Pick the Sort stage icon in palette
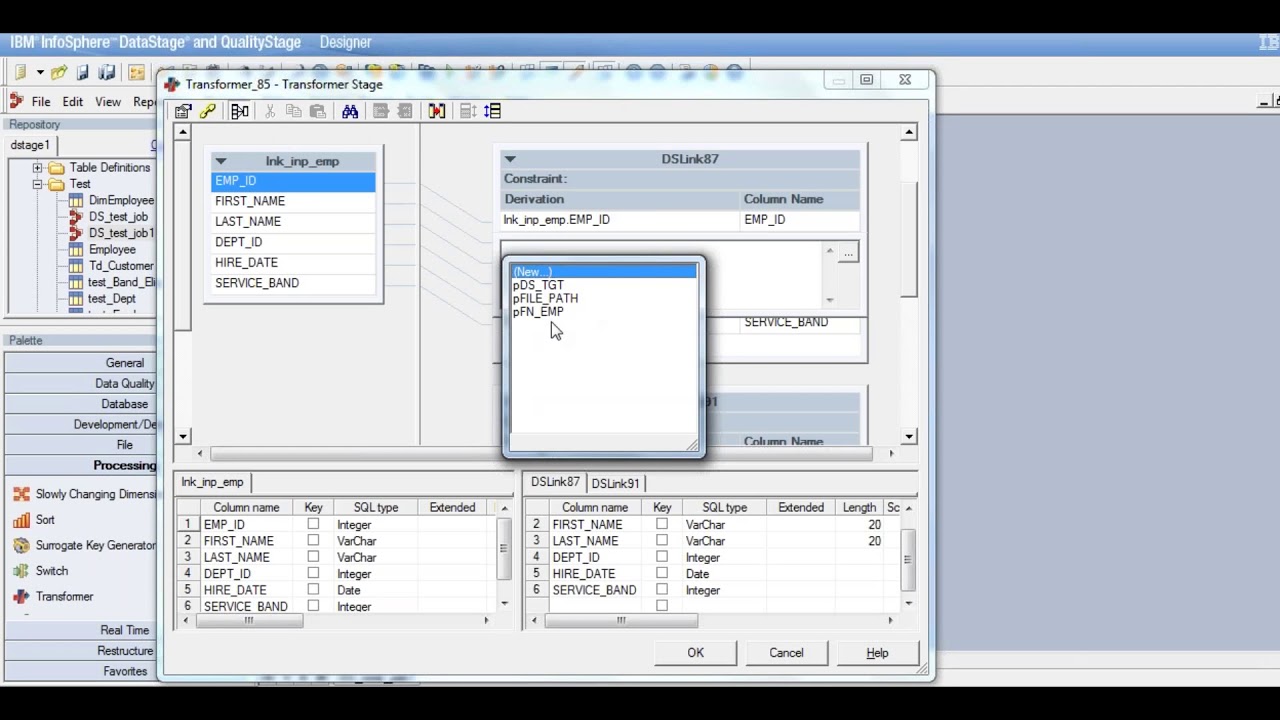 click(x=21, y=520)
